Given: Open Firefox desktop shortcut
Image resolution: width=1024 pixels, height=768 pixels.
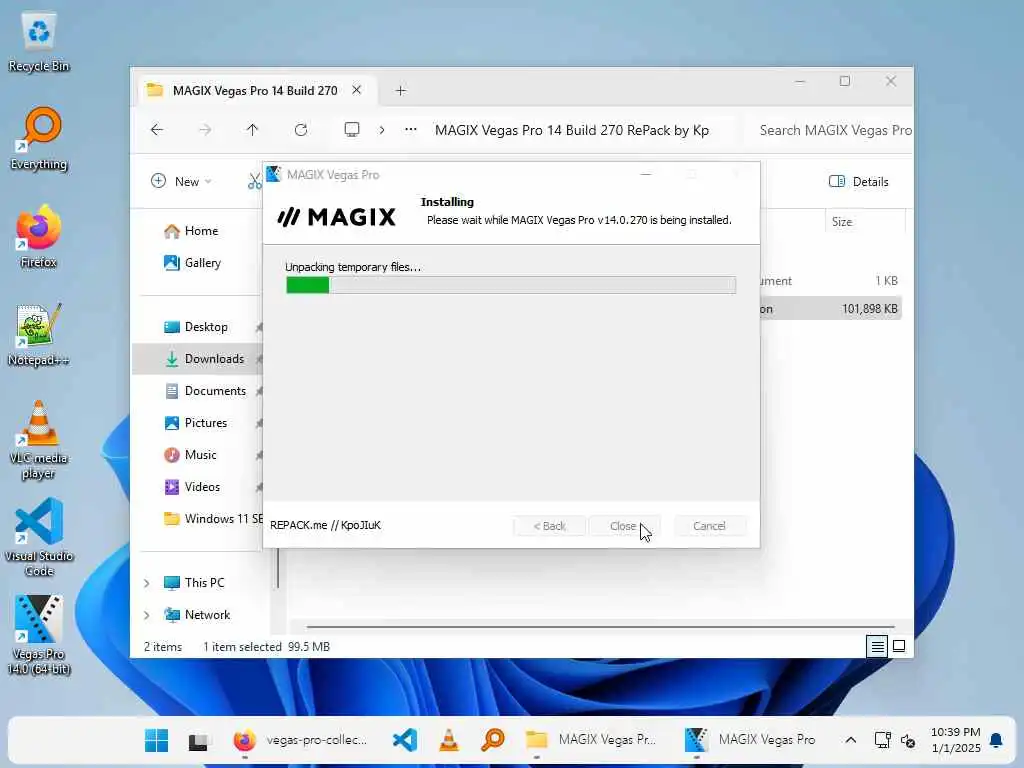Looking at the screenshot, I should [x=39, y=236].
